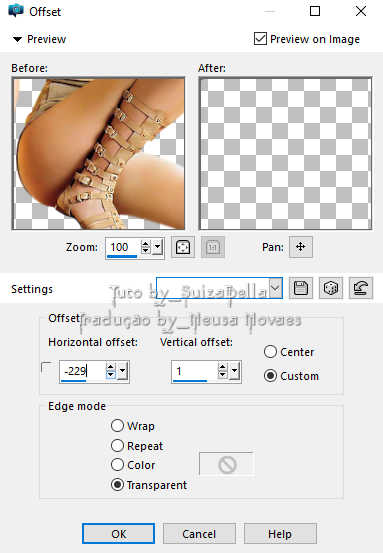The image size is (383, 553).
Task: Choose the Repeat edge mode option
Action: pyautogui.click(x=117, y=445)
